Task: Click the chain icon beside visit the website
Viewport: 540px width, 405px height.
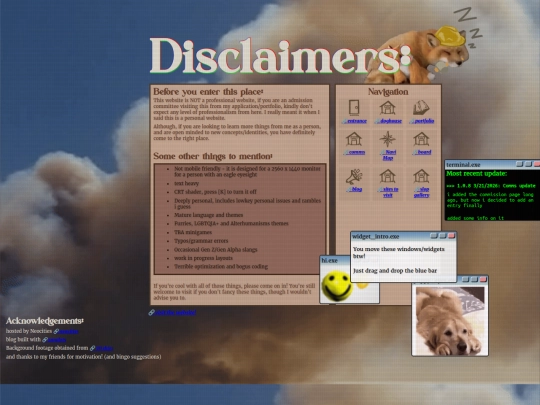Action: click(x=151, y=312)
